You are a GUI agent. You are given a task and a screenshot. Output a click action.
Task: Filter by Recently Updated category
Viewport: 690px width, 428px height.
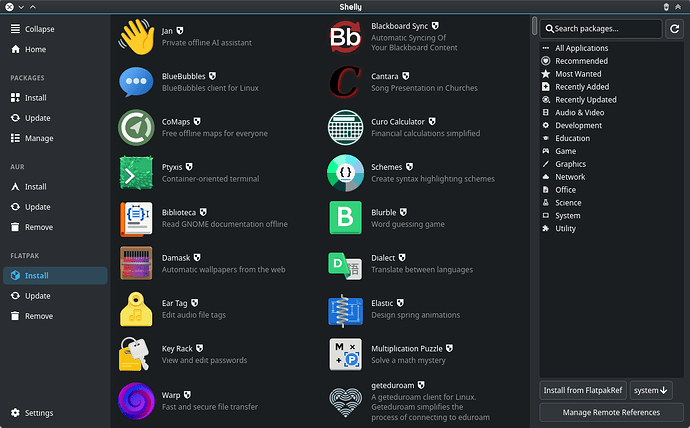click(611, 99)
